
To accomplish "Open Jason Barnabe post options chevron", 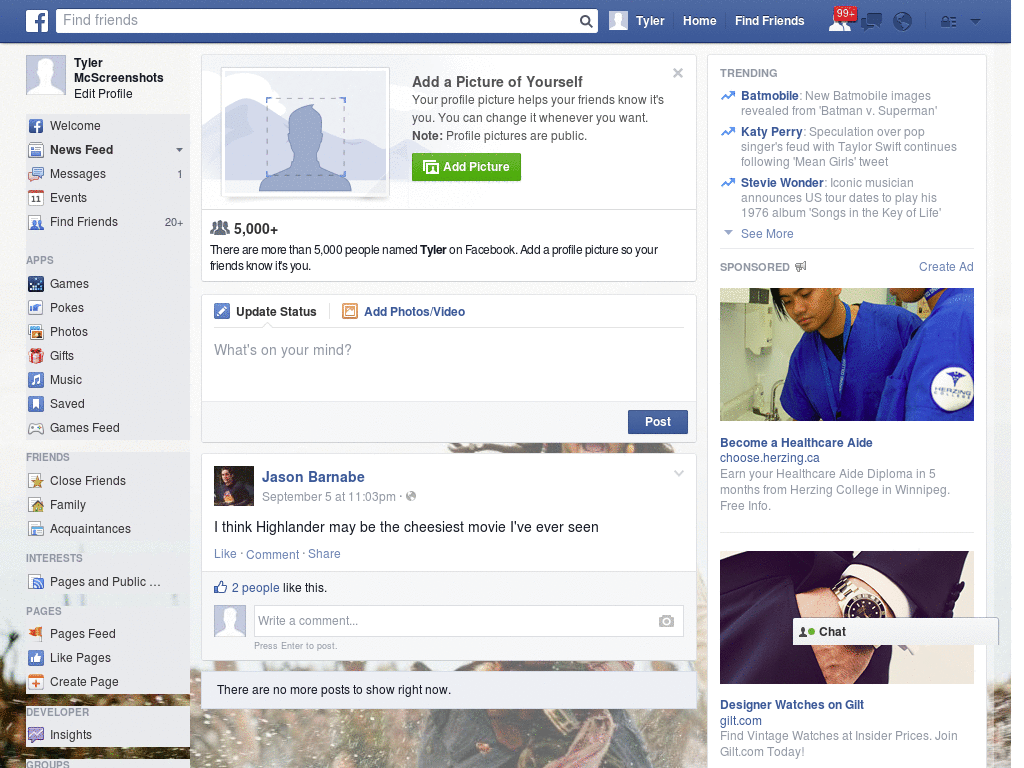I will tap(679, 473).
